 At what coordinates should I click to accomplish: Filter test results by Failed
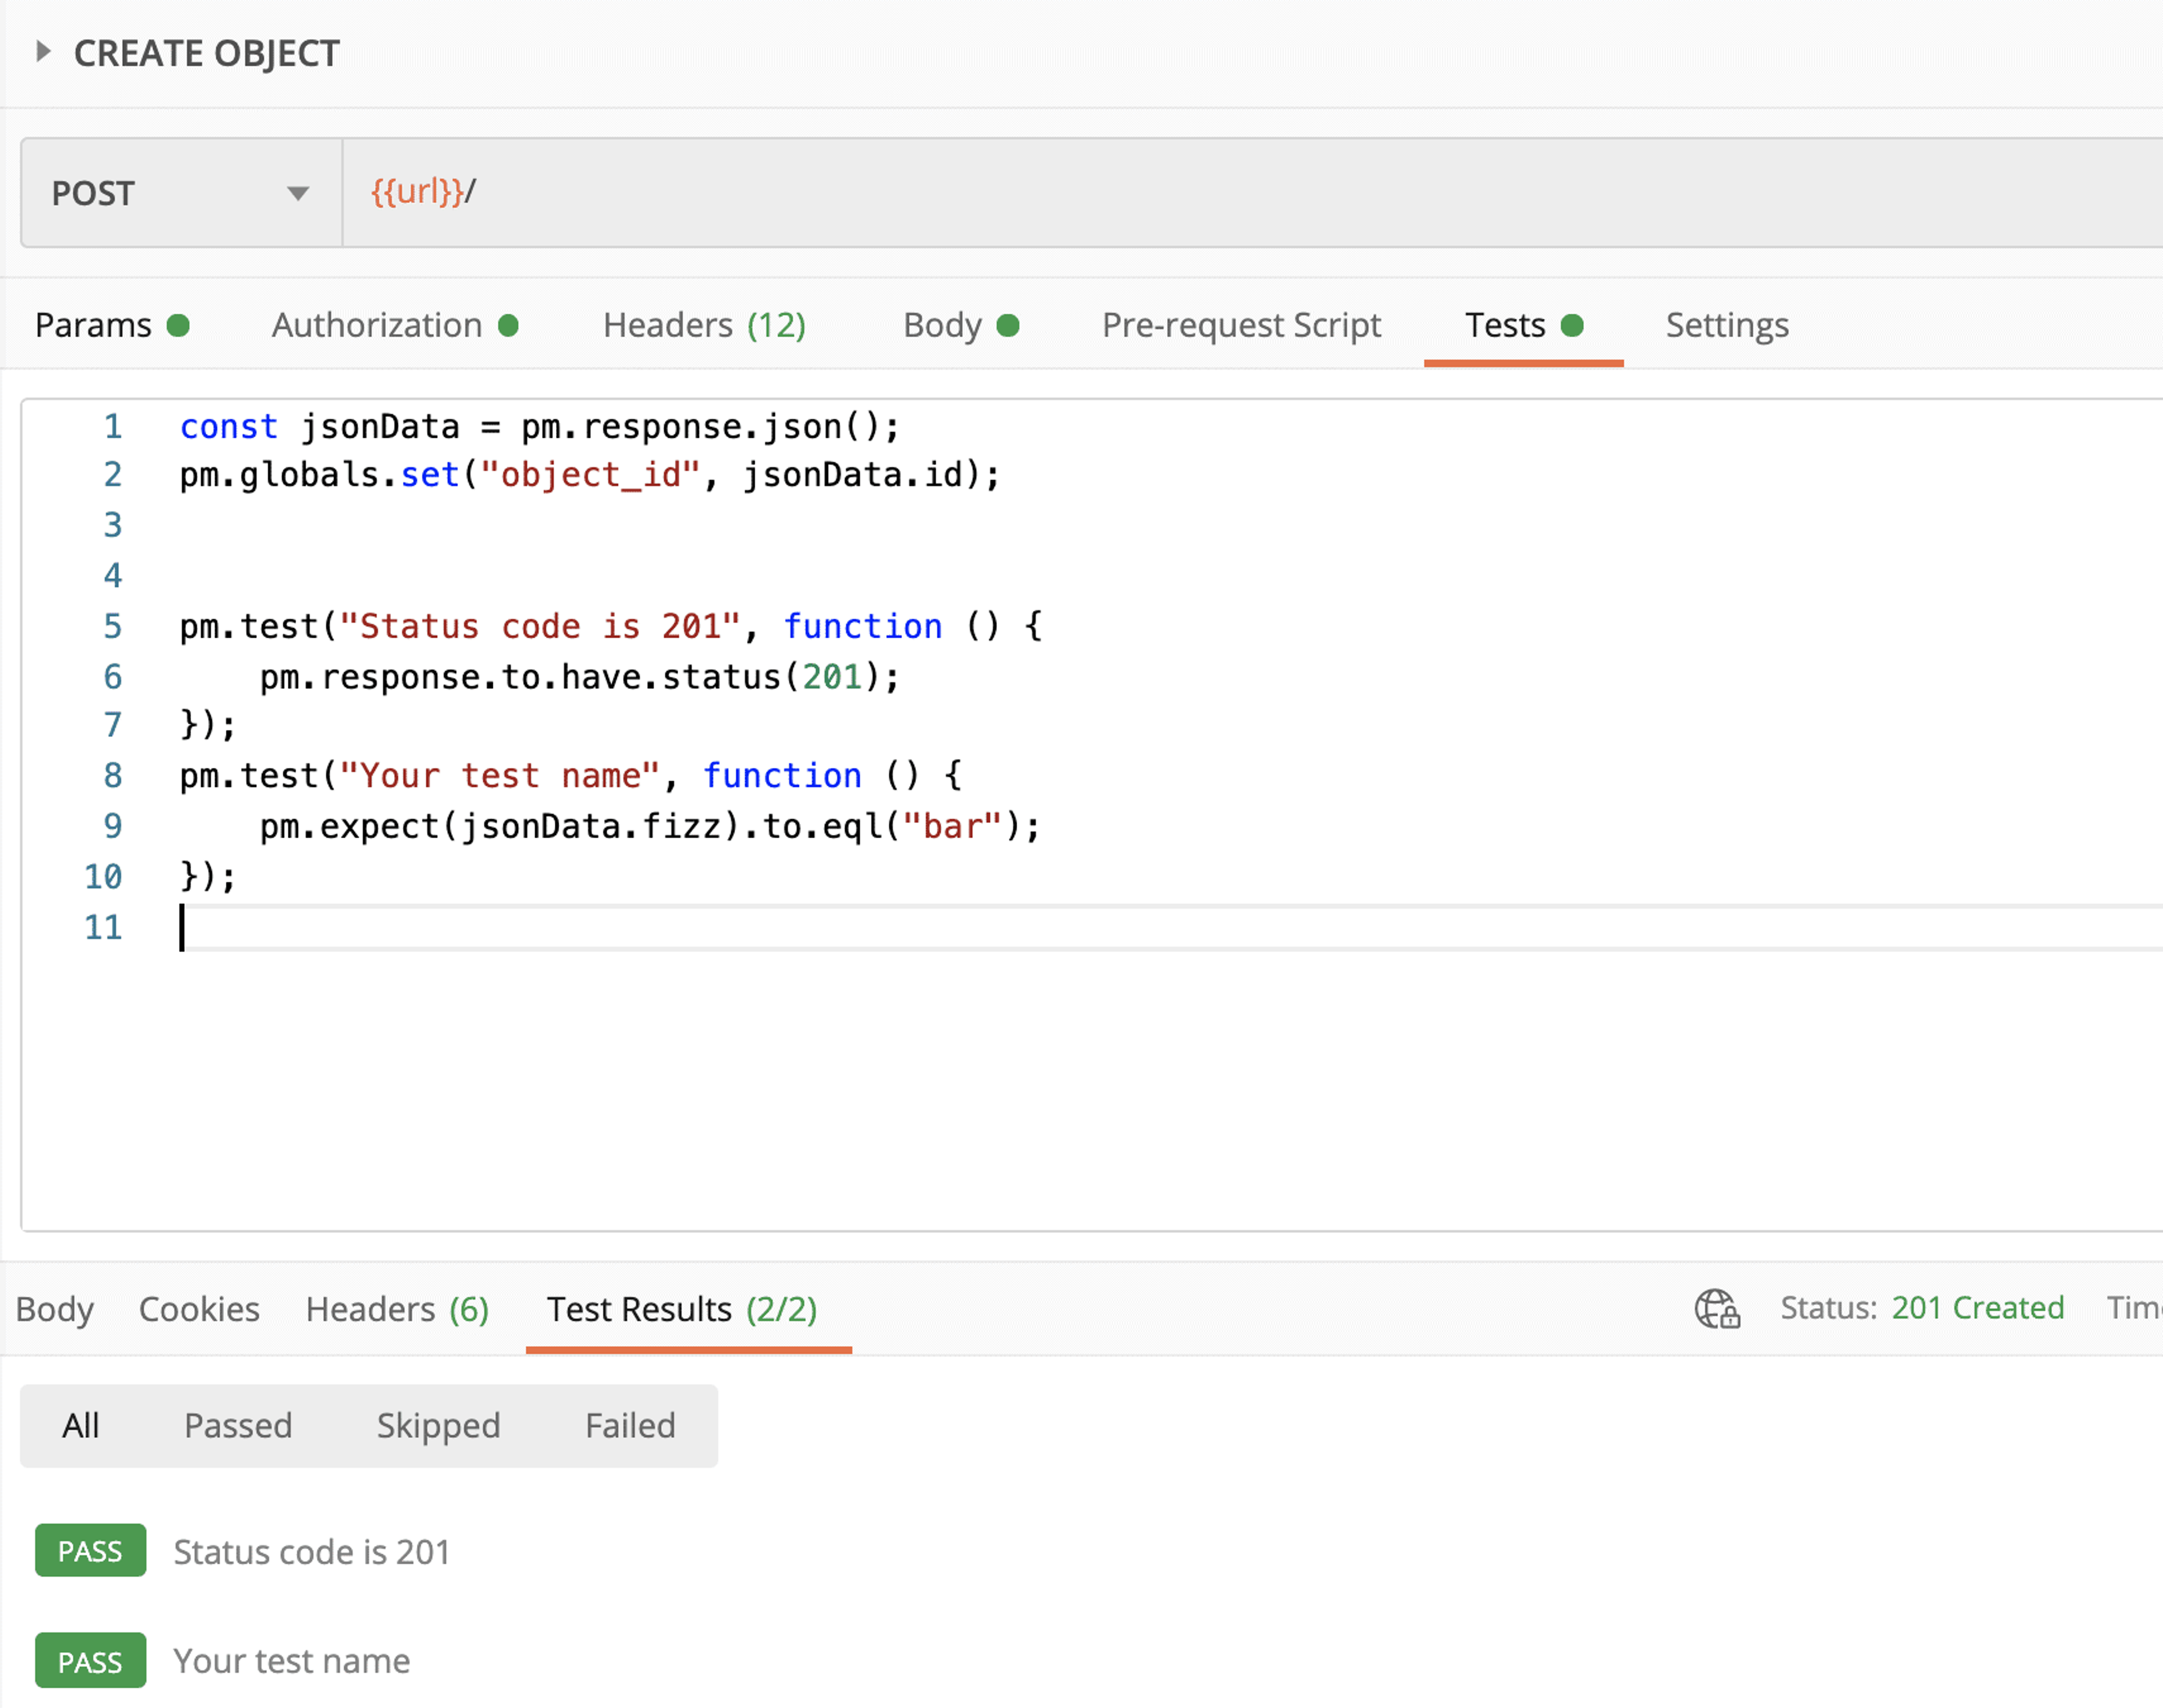pos(630,1425)
